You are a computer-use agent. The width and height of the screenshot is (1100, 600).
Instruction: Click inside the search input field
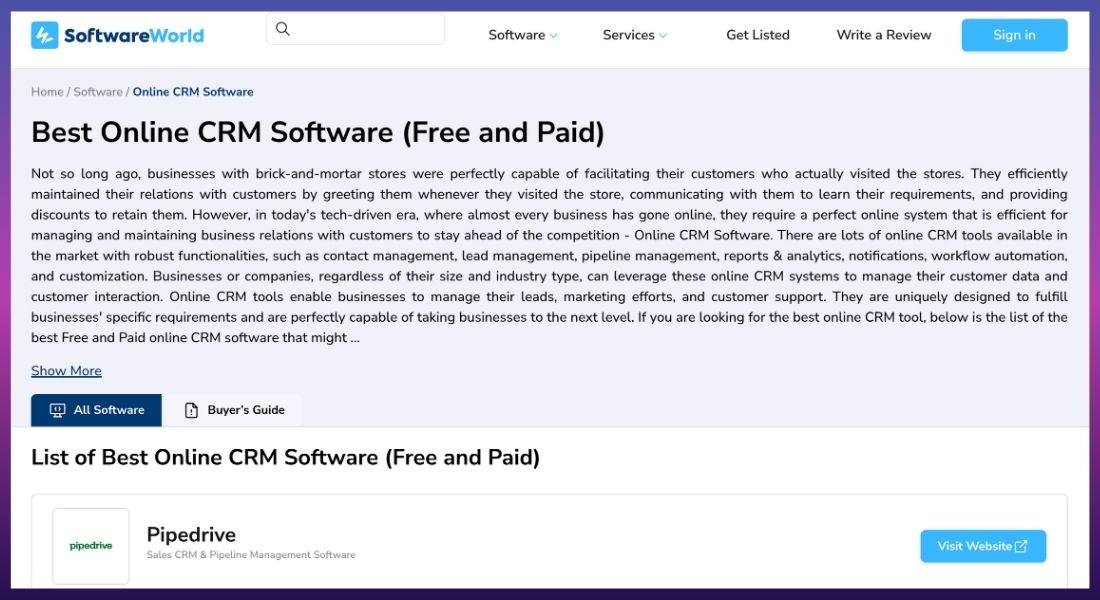[x=360, y=29]
